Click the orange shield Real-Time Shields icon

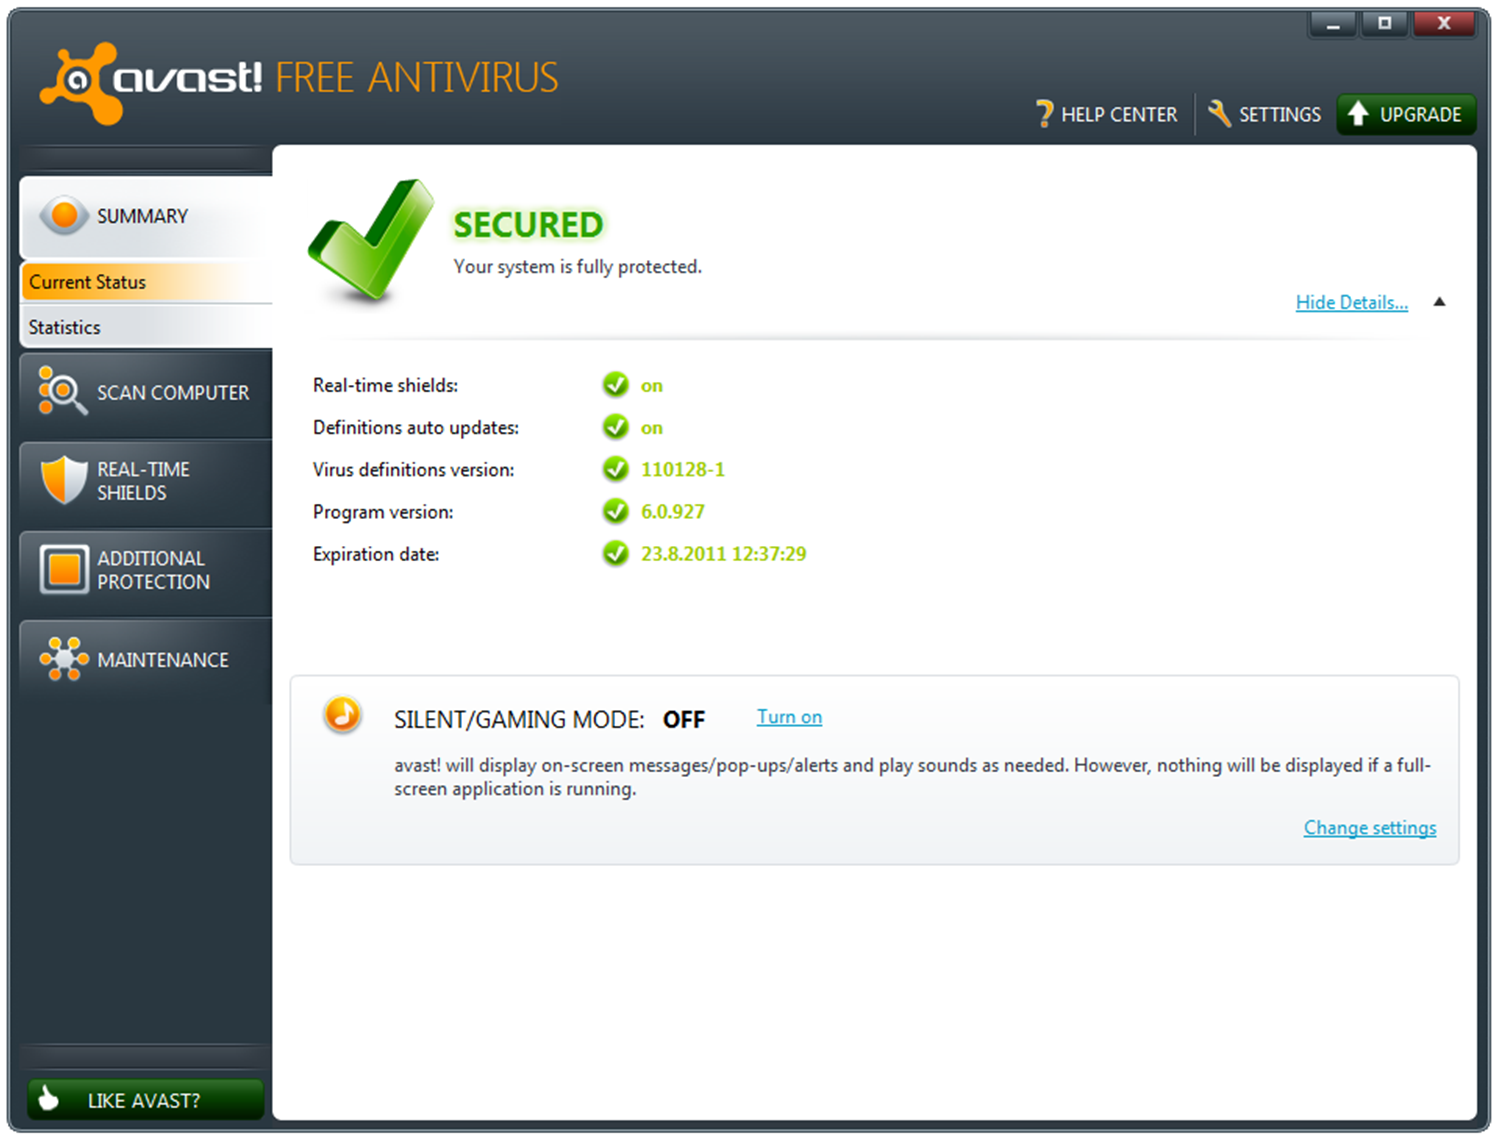64,480
